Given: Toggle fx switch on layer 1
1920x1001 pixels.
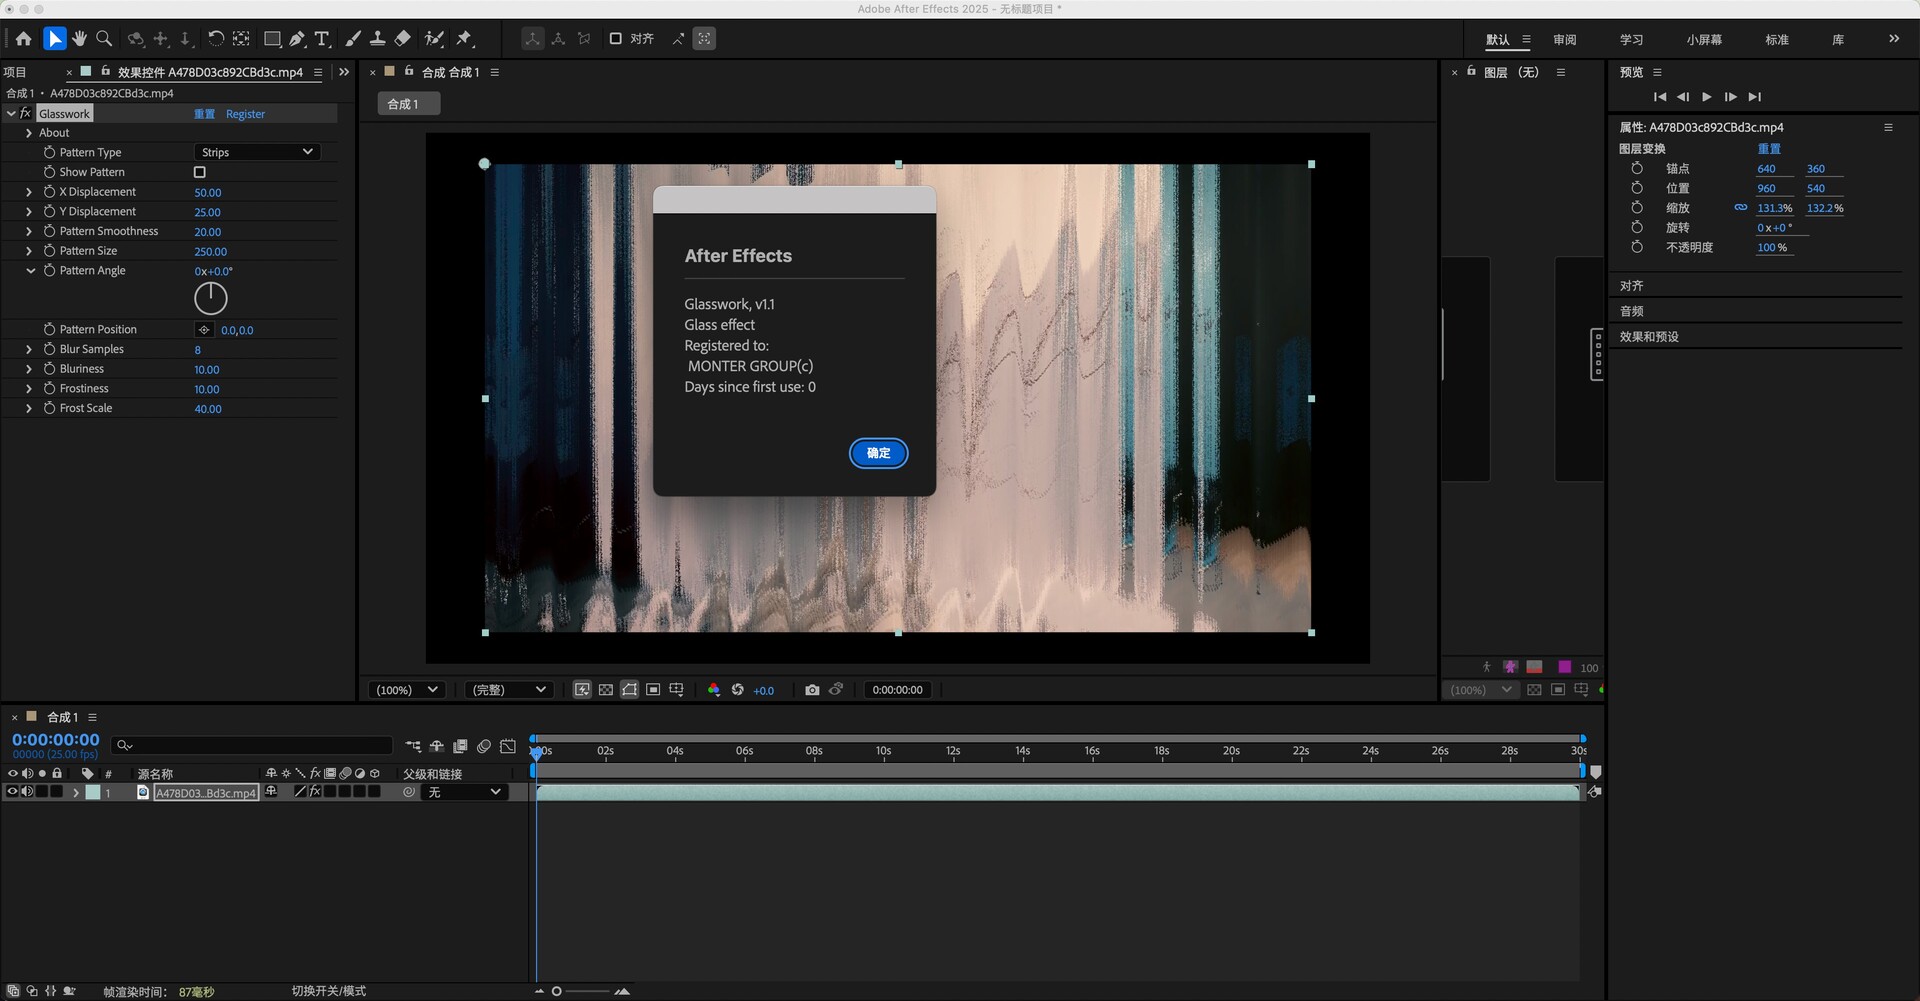Looking at the screenshot, I should tap(315, 792).
